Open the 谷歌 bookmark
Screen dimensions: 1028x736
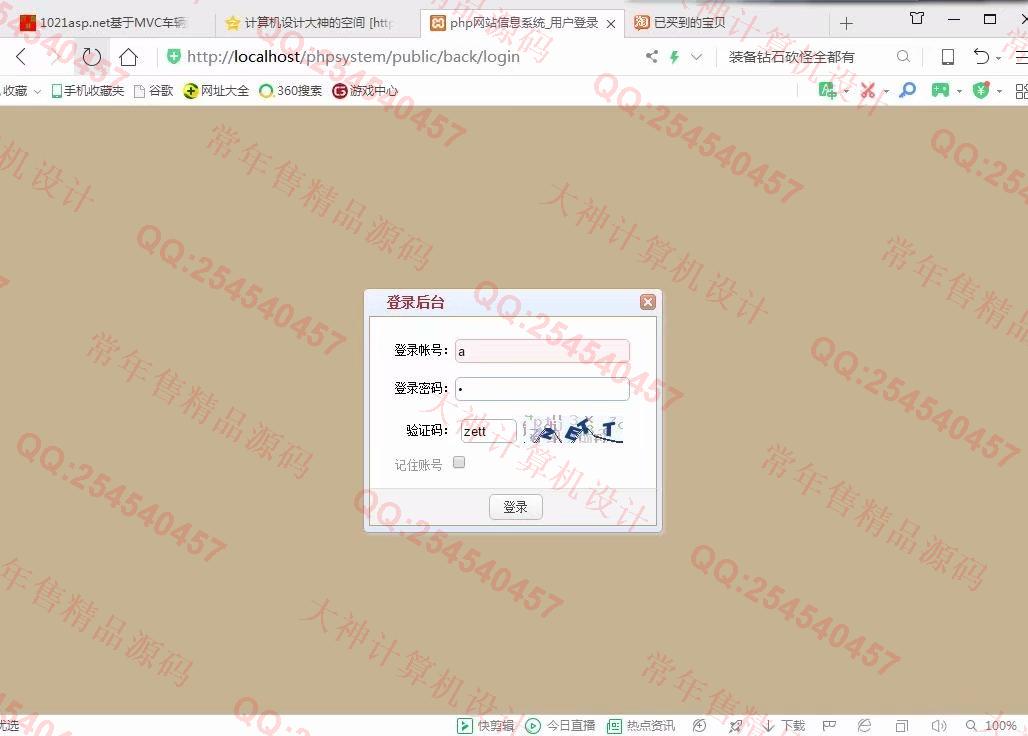coord(153,91)
